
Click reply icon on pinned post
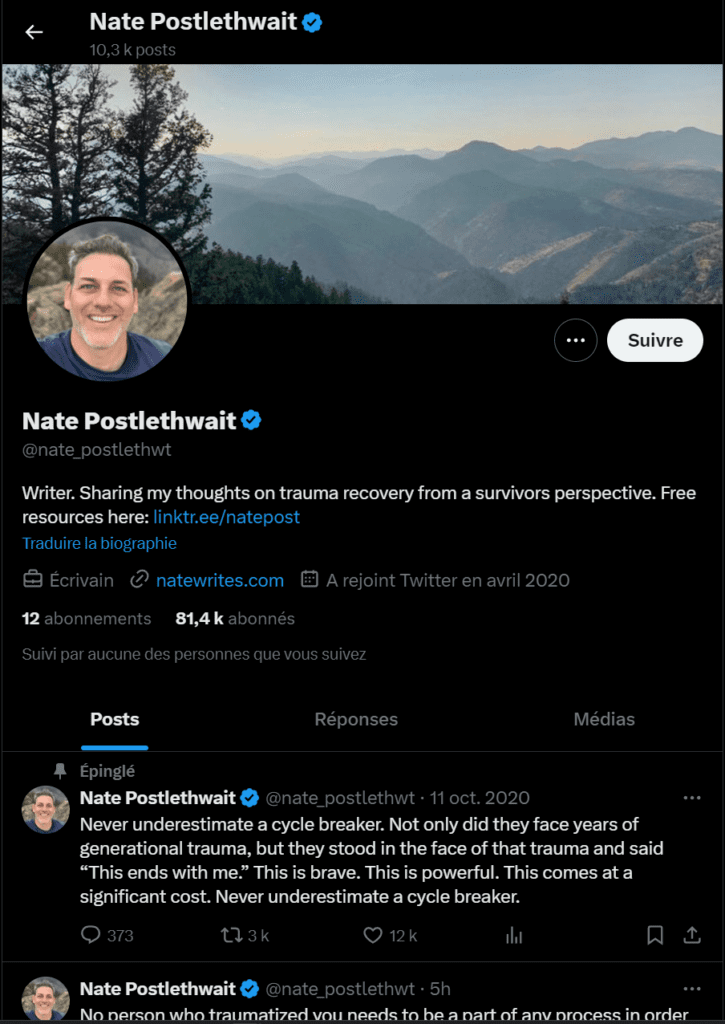tap(90, 935)
